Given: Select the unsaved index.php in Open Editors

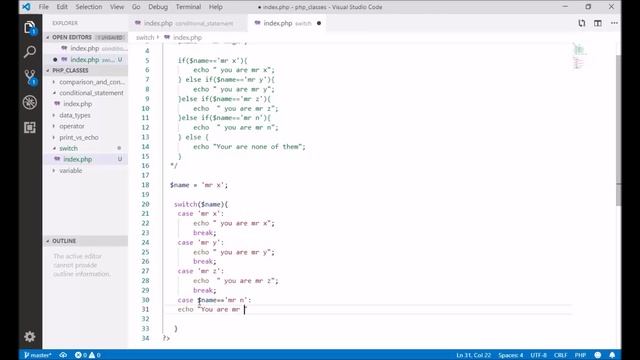Looking at the screenshot, I should point(85,60).
